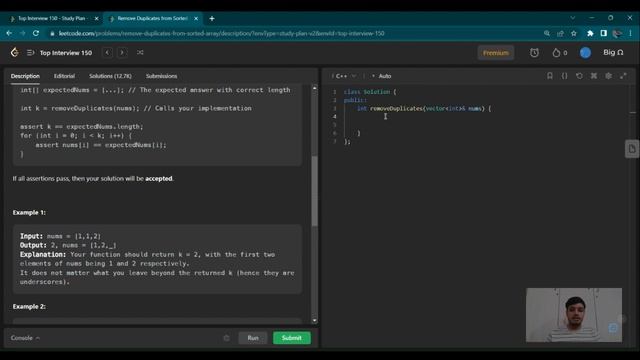This screenshot has height=360, width=640.
Task: Click the webcam video thumbnail
Action: [574, 315]
